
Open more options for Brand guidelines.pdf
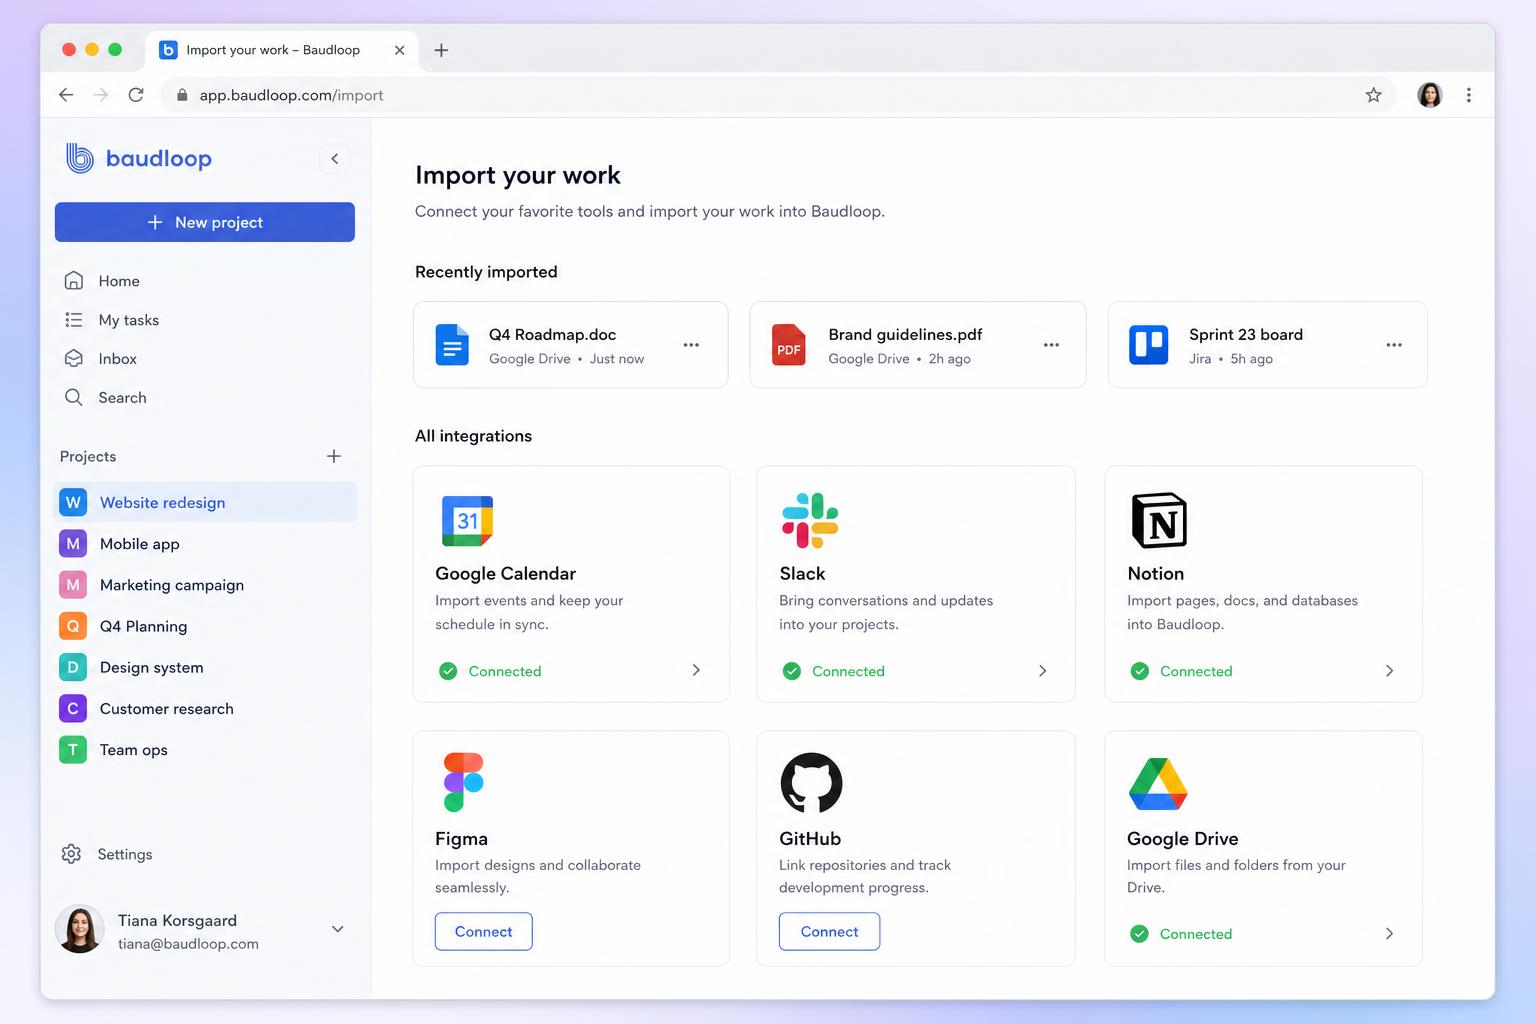pos(1051,345)
